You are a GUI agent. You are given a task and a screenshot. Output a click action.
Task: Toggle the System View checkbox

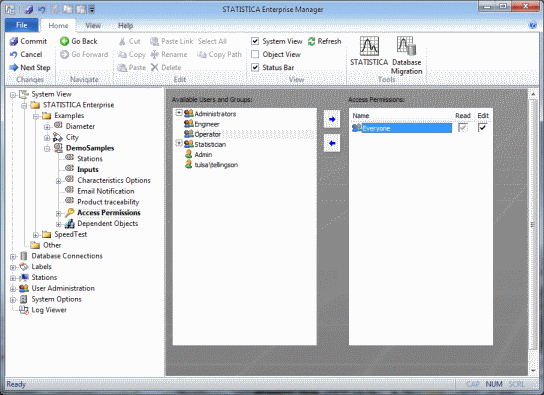[x=255, y=41]
